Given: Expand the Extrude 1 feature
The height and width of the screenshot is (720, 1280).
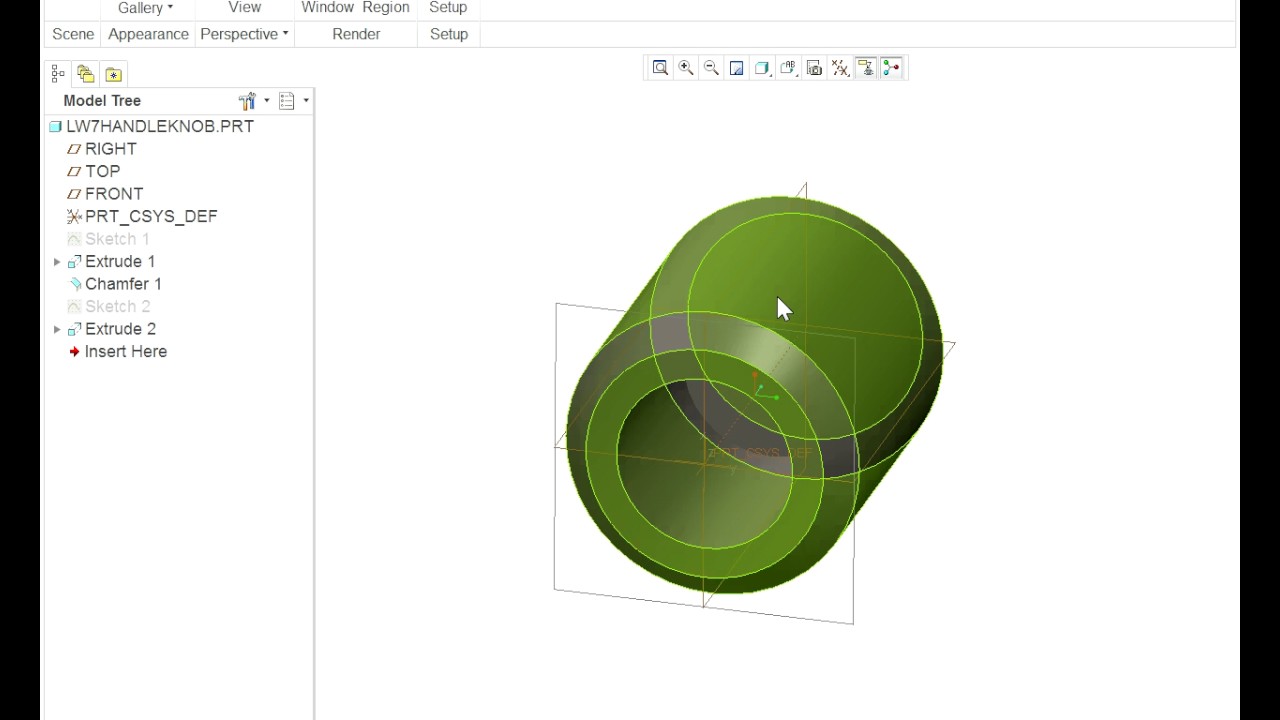Looking at the screenshot, I should point(57,262).
